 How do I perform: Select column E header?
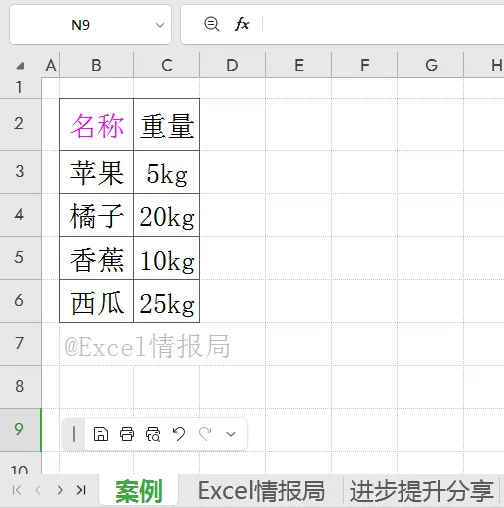[x=299, y=65]
